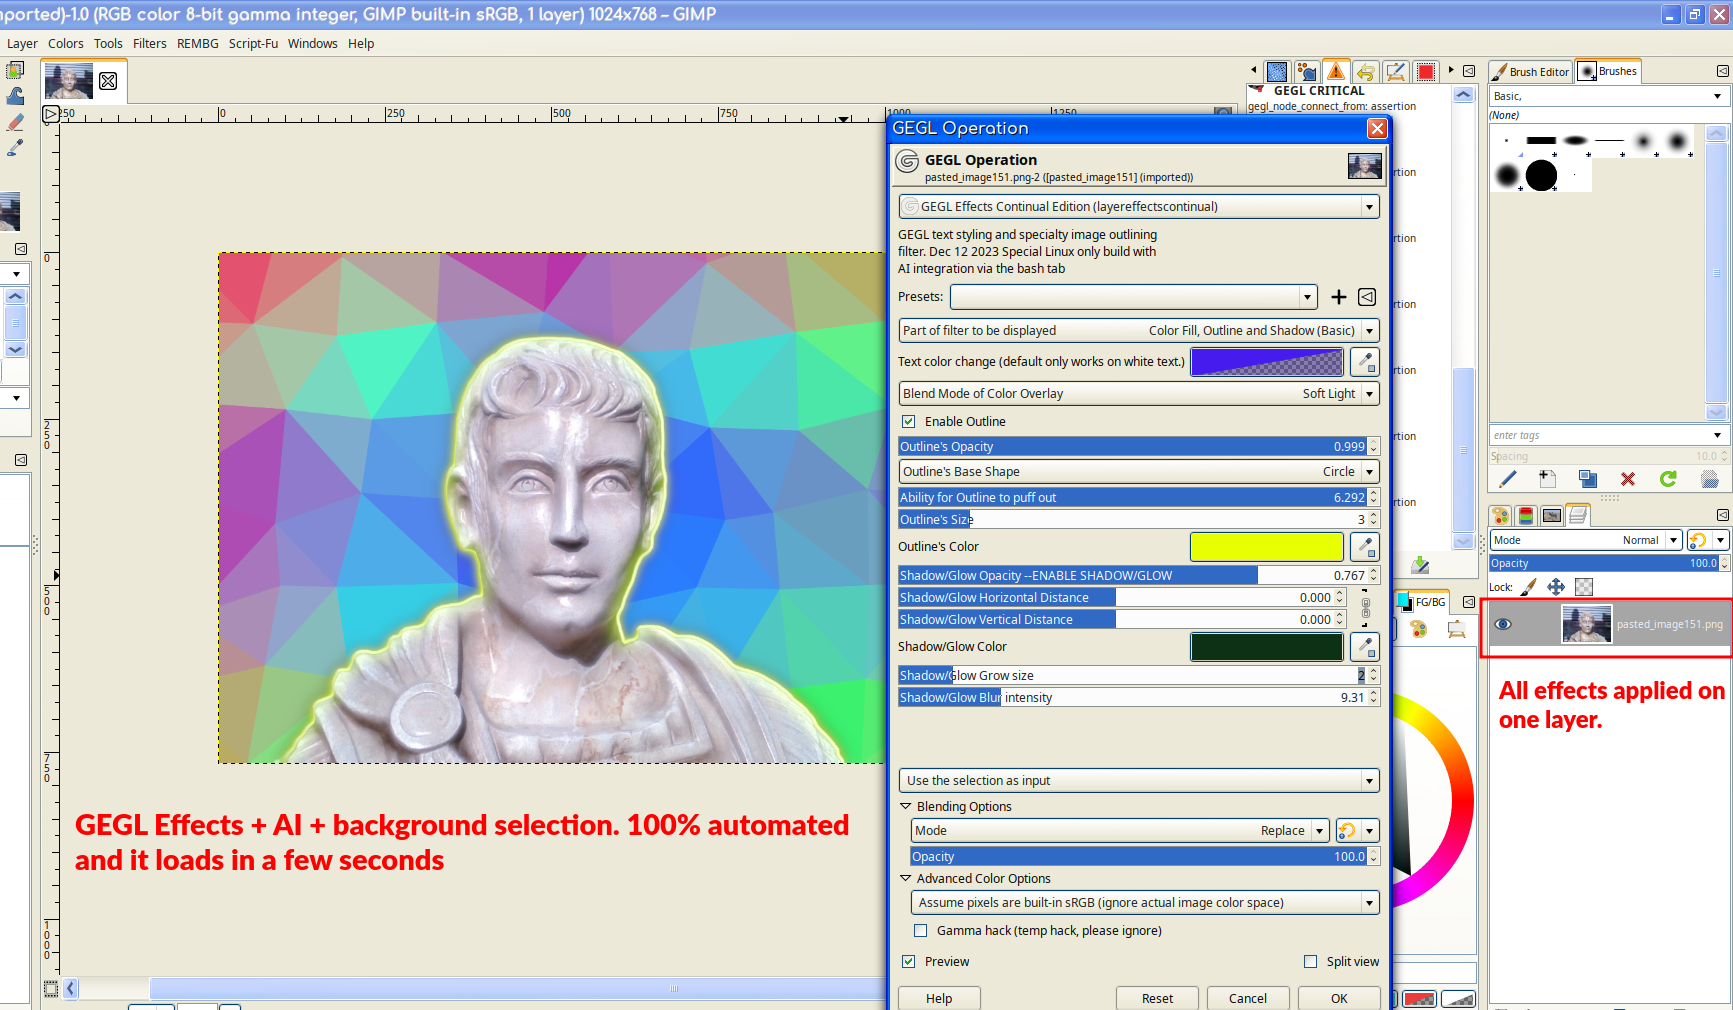Enable the Split view checkbox
The height and width of the screenshot is (1010, 1733).
(1311, 962)
